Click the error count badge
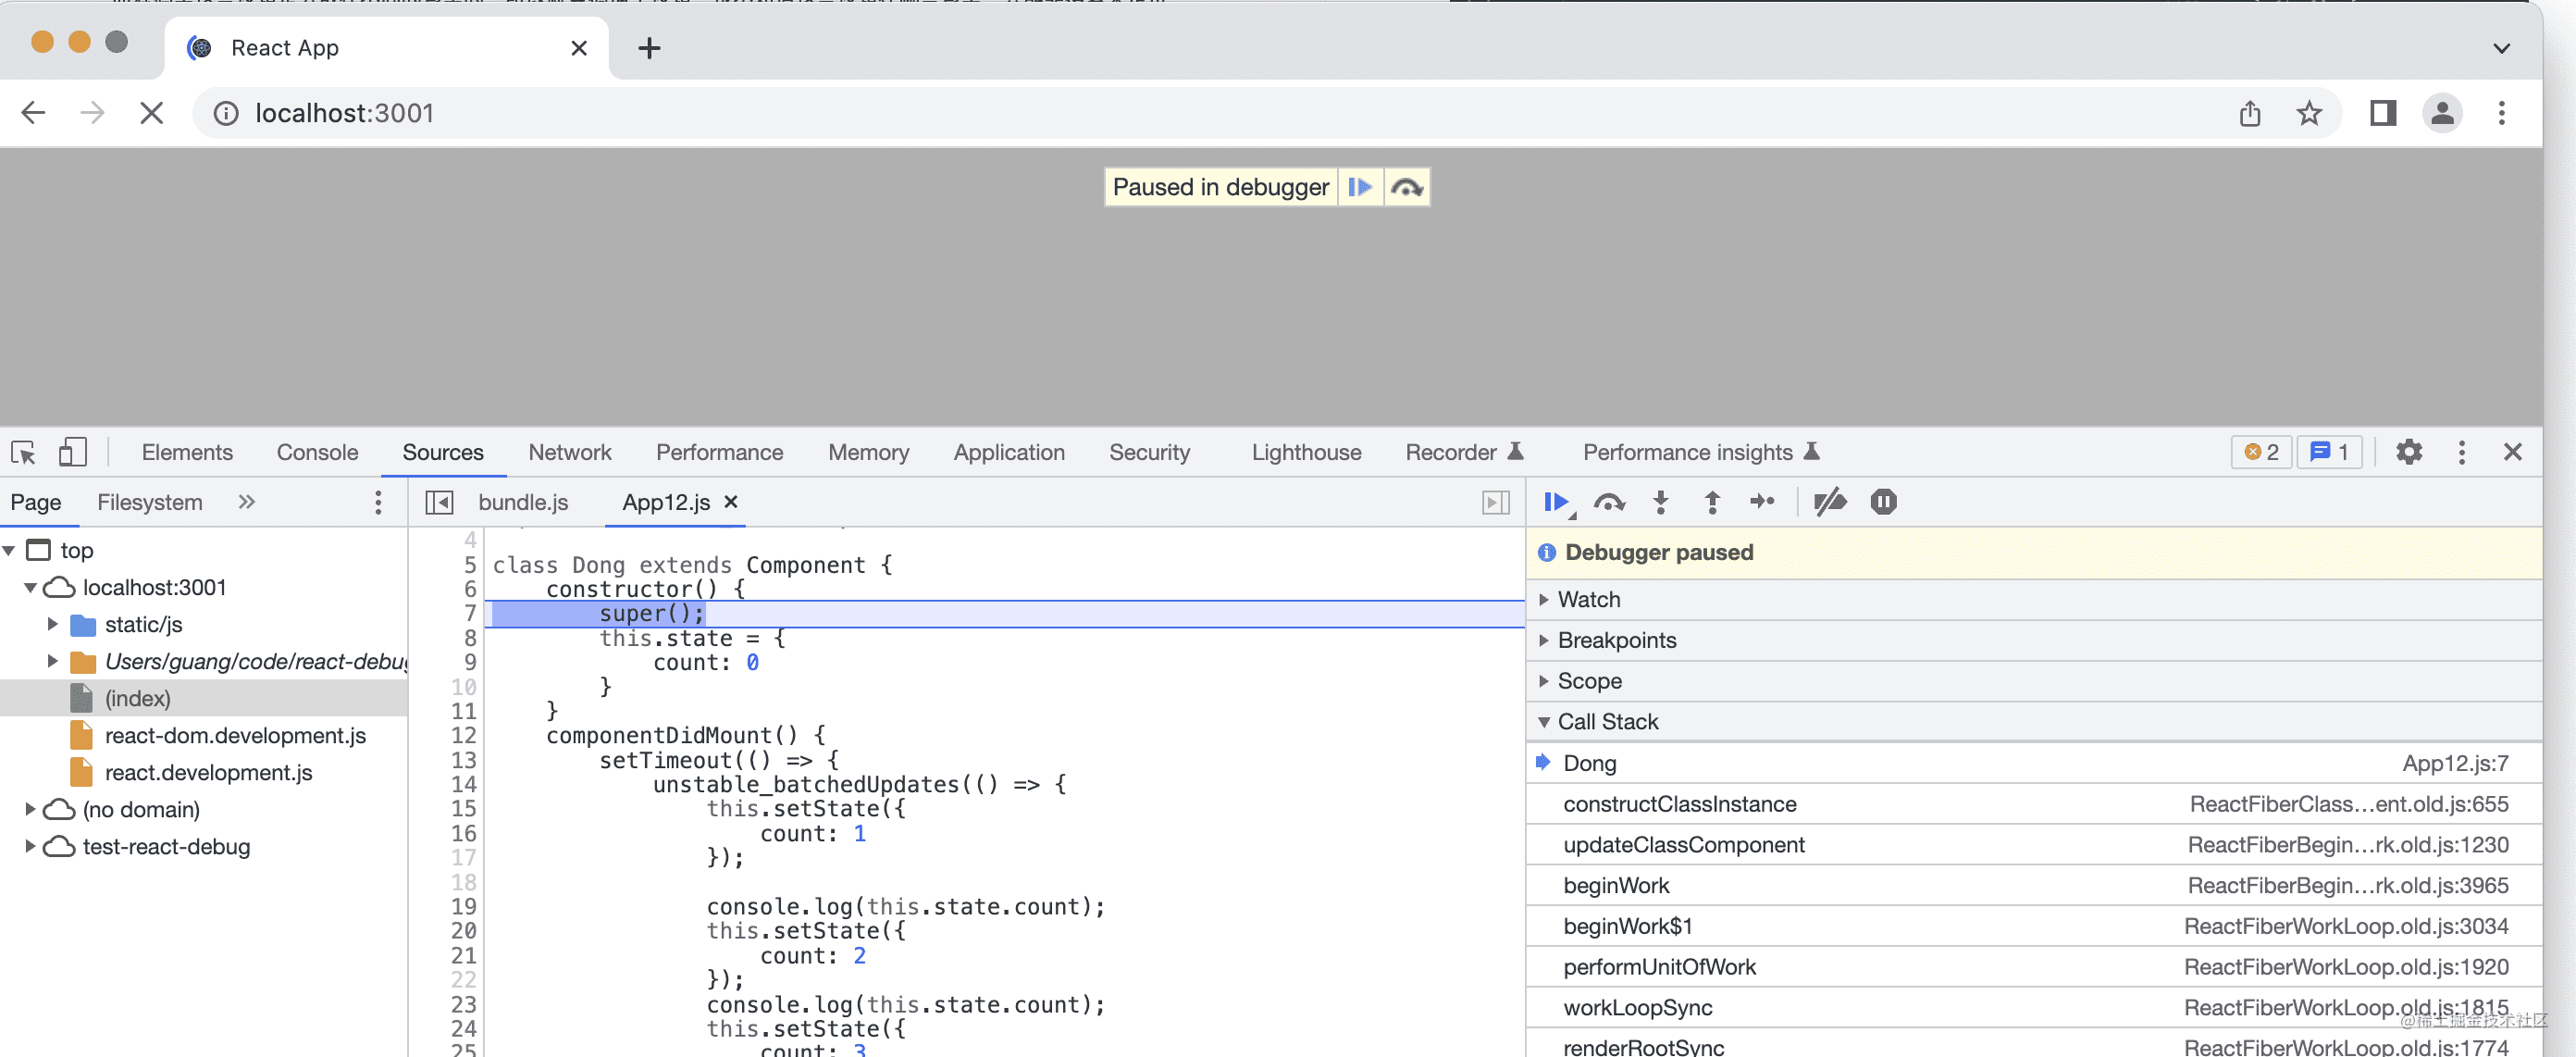Image resolution: width=2576 pixels, height=1057 pixels. pos(2261,452)
